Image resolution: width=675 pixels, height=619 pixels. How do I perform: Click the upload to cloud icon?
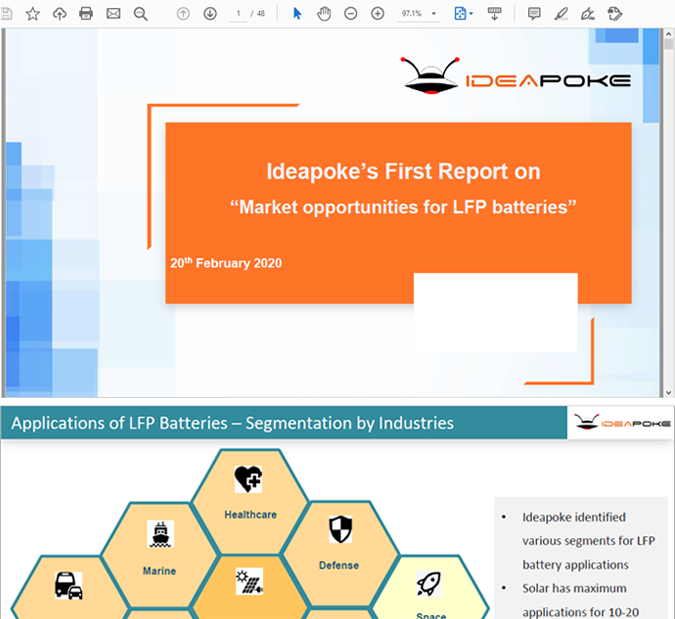pos(59,14)
